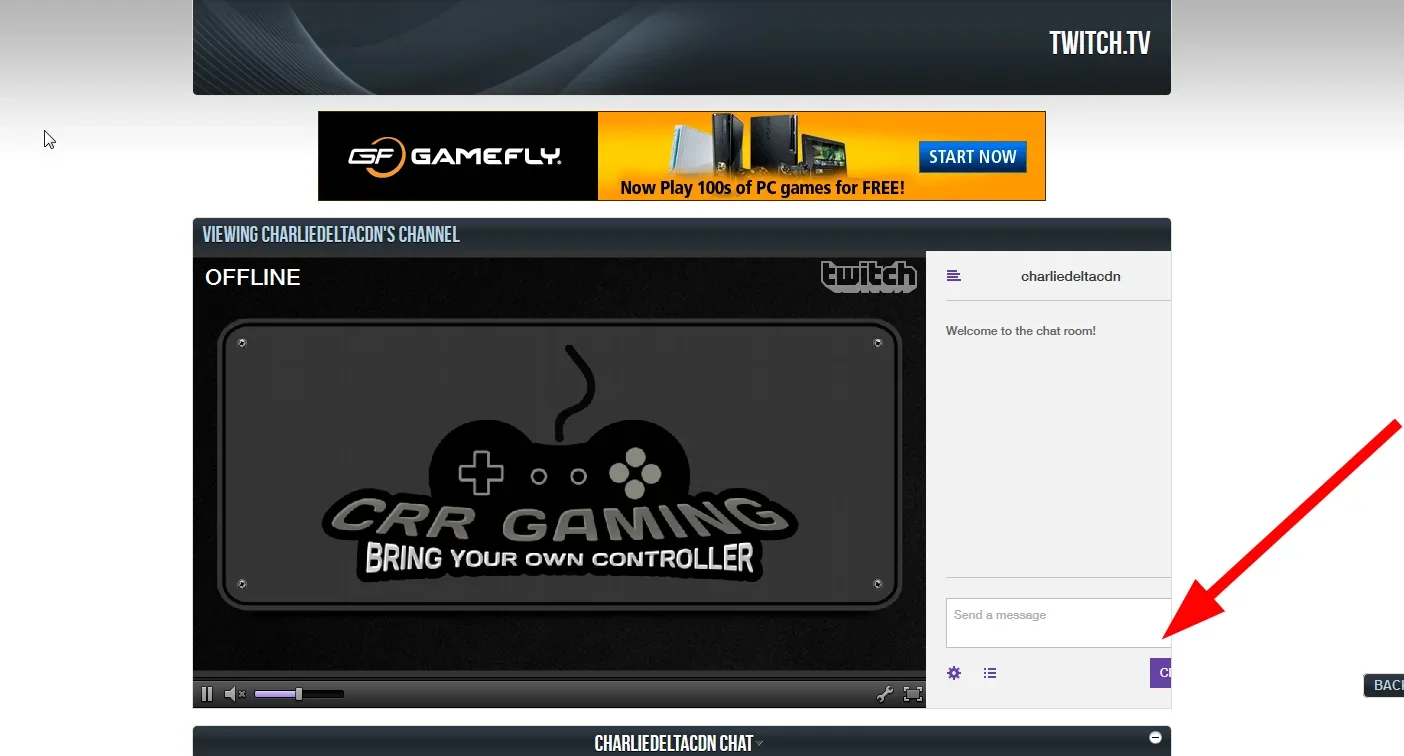Click the Twitch.tv banner title

coord(1099,43)
